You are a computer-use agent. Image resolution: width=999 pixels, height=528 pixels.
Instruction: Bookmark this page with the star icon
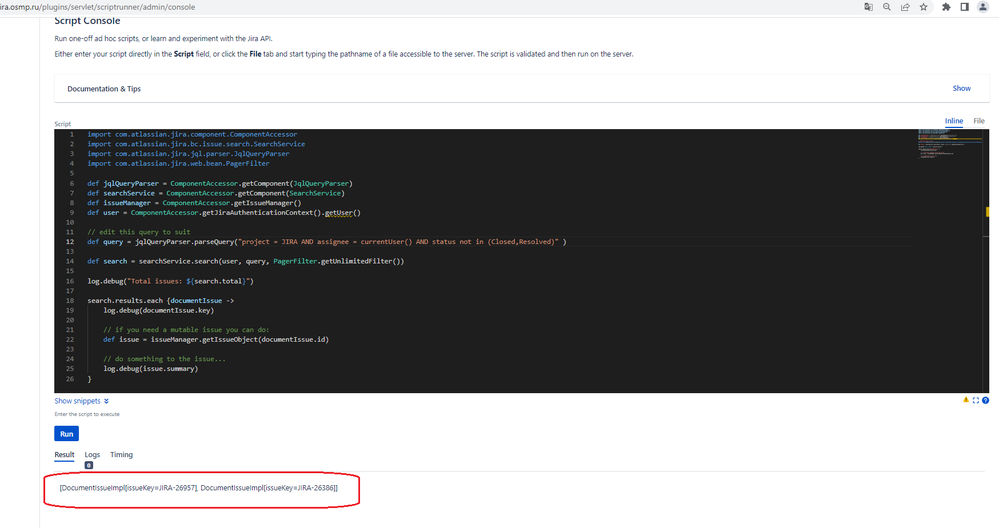tap(923, 7)
